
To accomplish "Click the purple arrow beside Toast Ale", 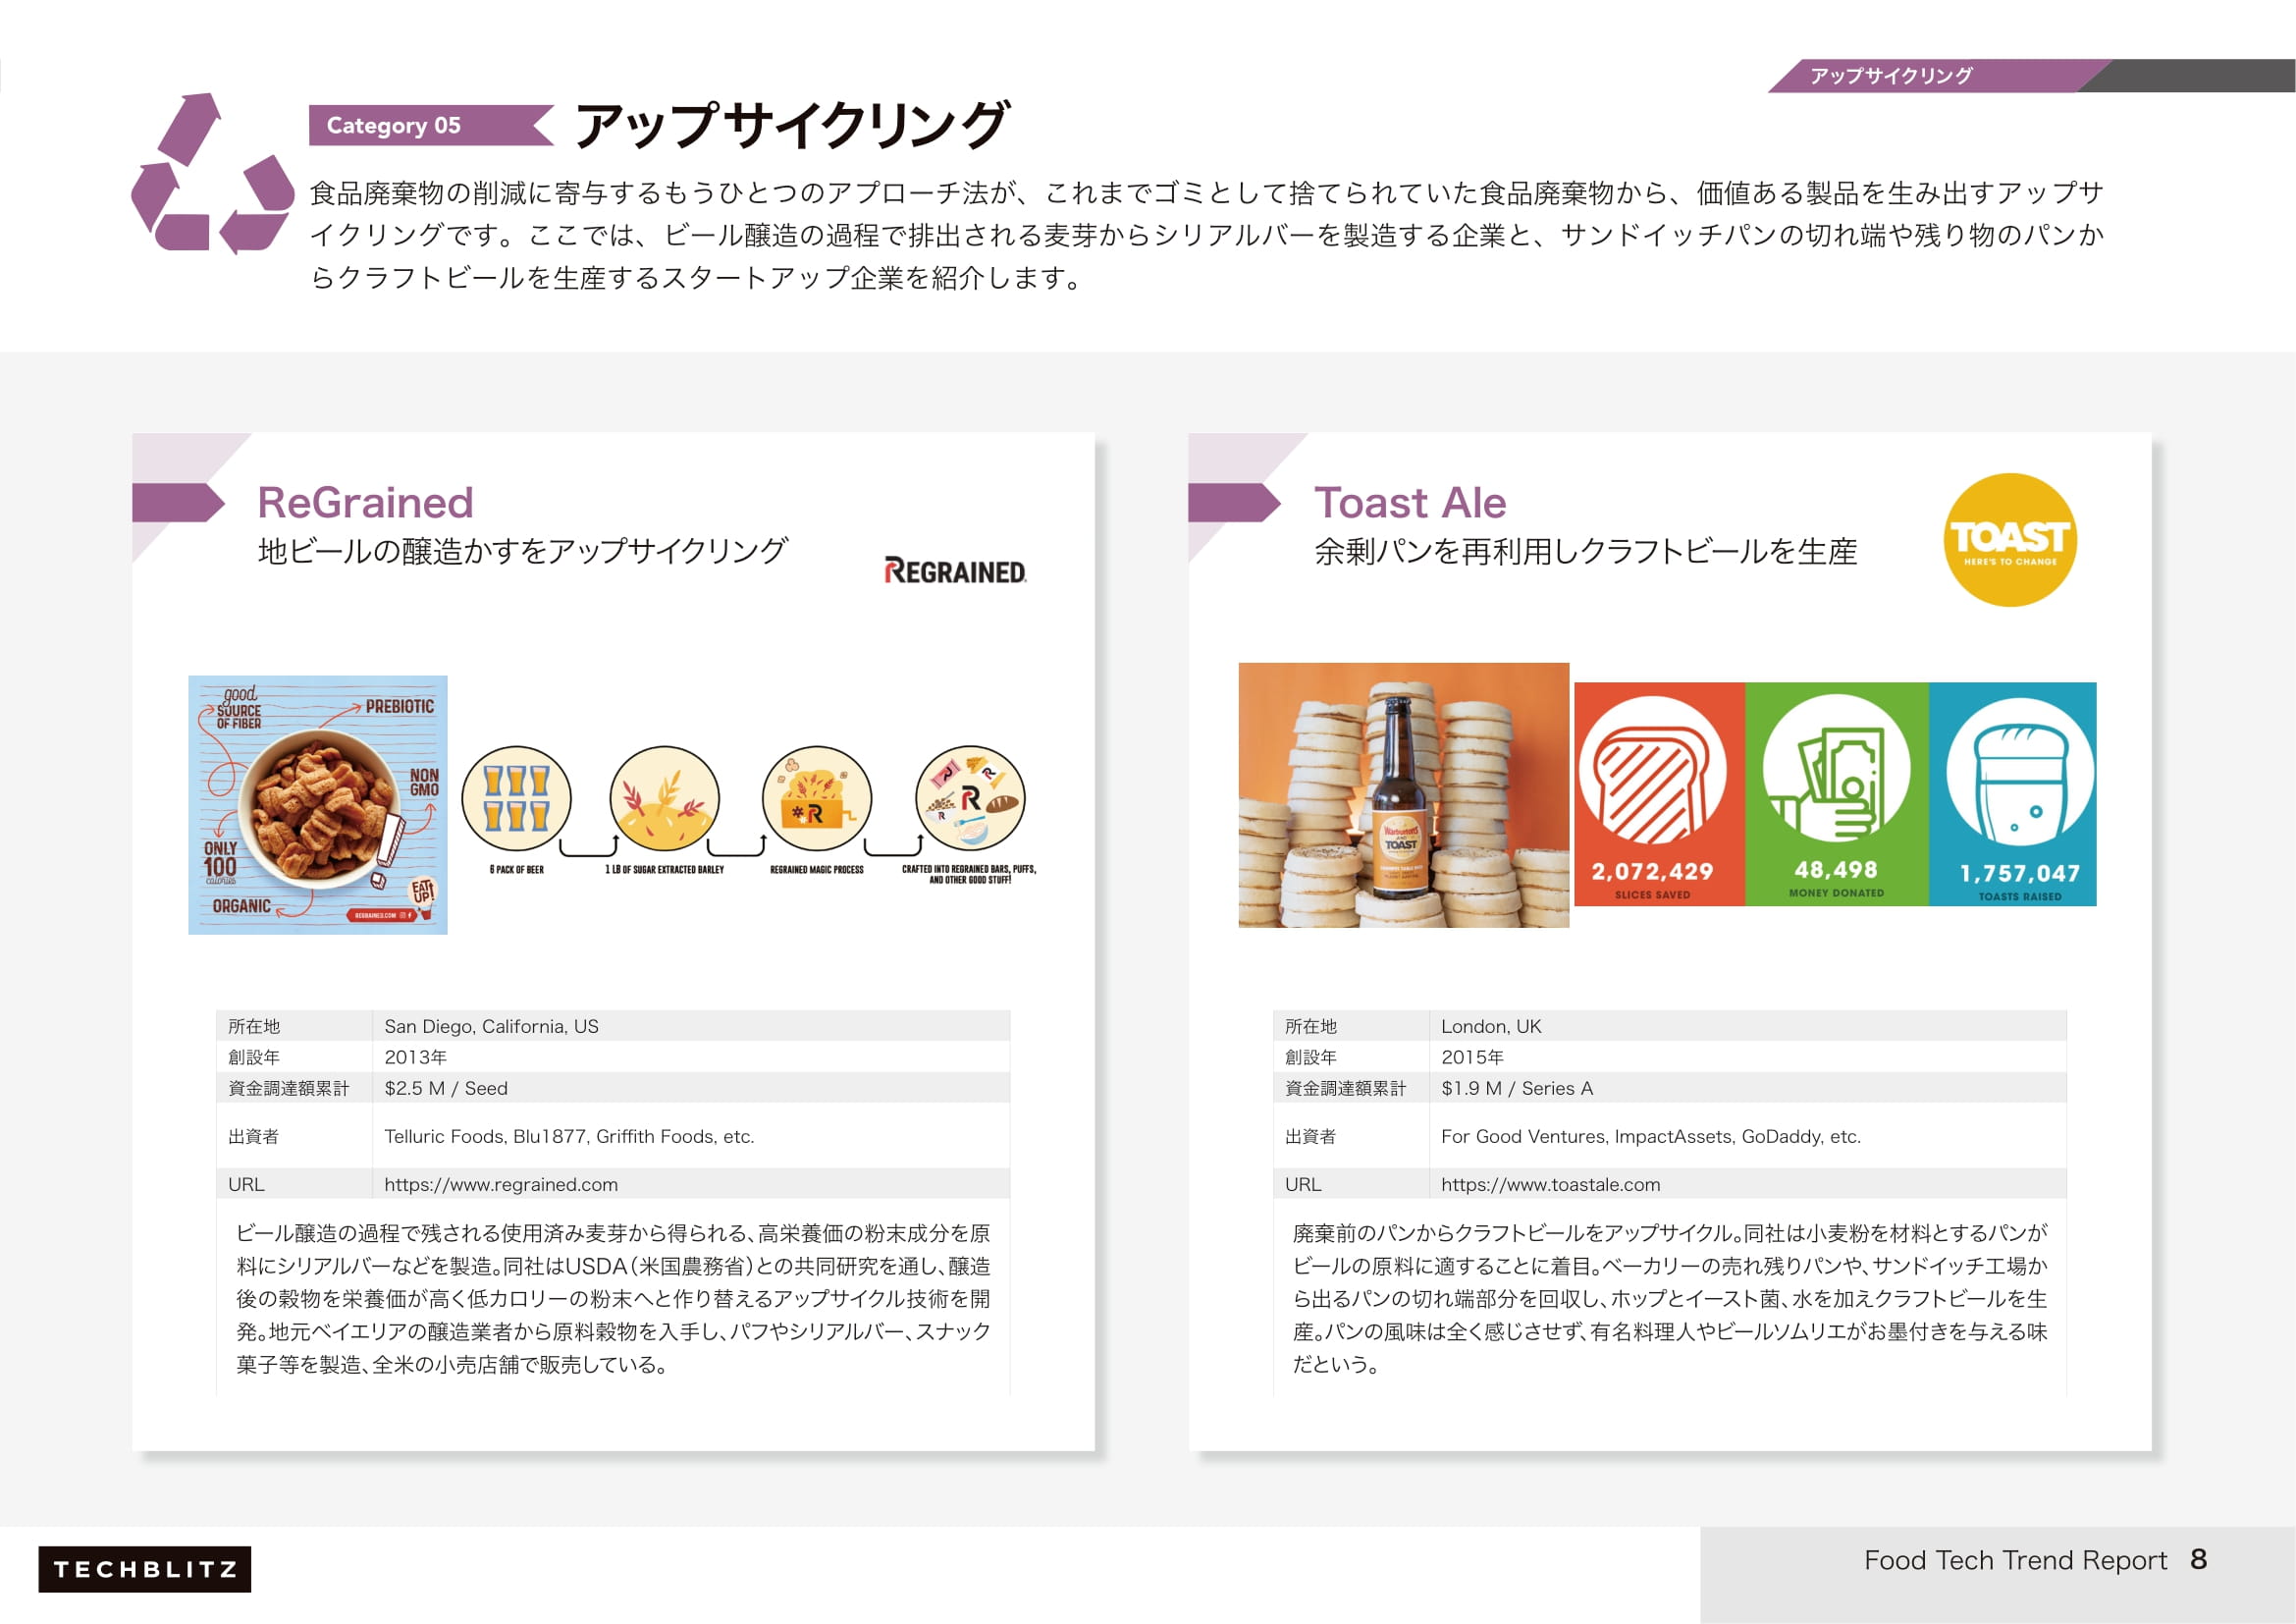I will tap(1232, 502).
